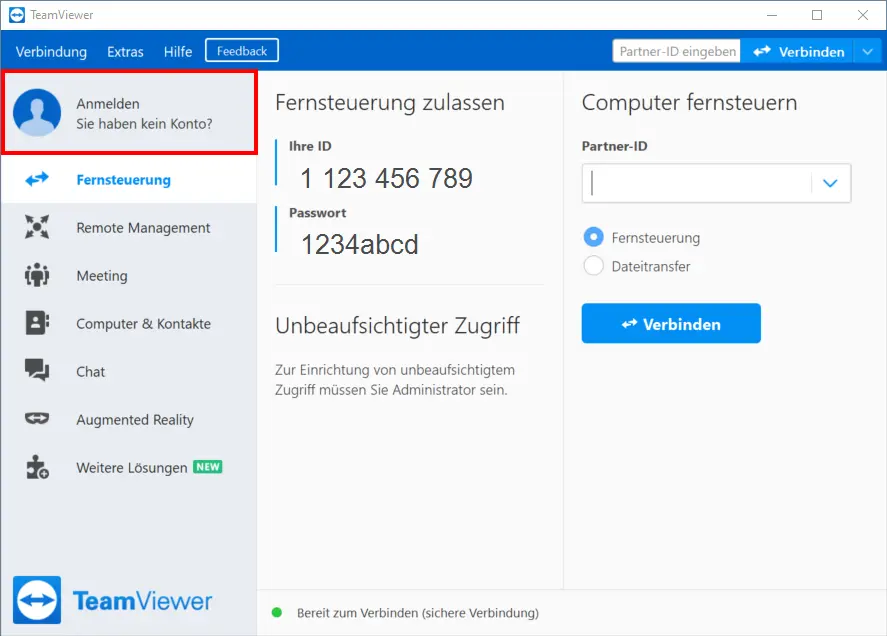Screen dimensions: 887x636
Task: Click the Computer & Kontakte address book icon
Action: point(37,323)
